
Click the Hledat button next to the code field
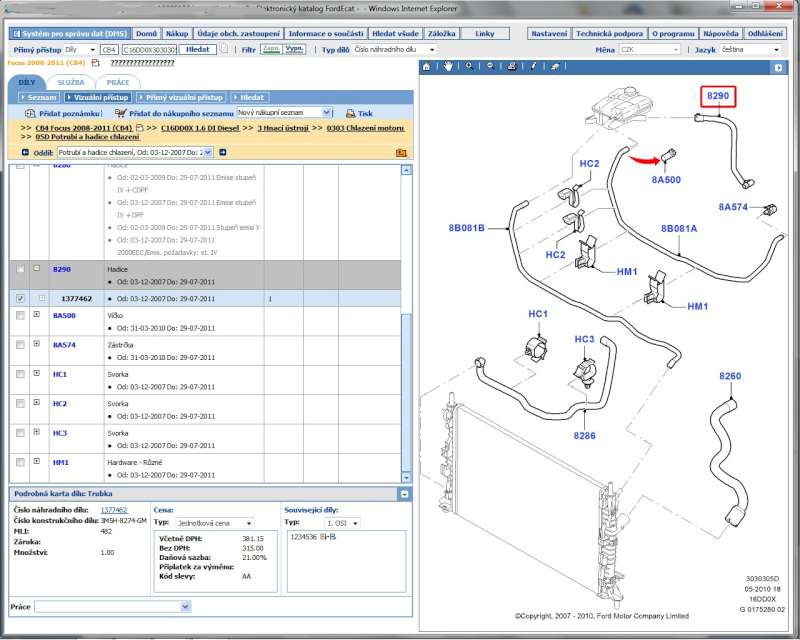point(198,49)
